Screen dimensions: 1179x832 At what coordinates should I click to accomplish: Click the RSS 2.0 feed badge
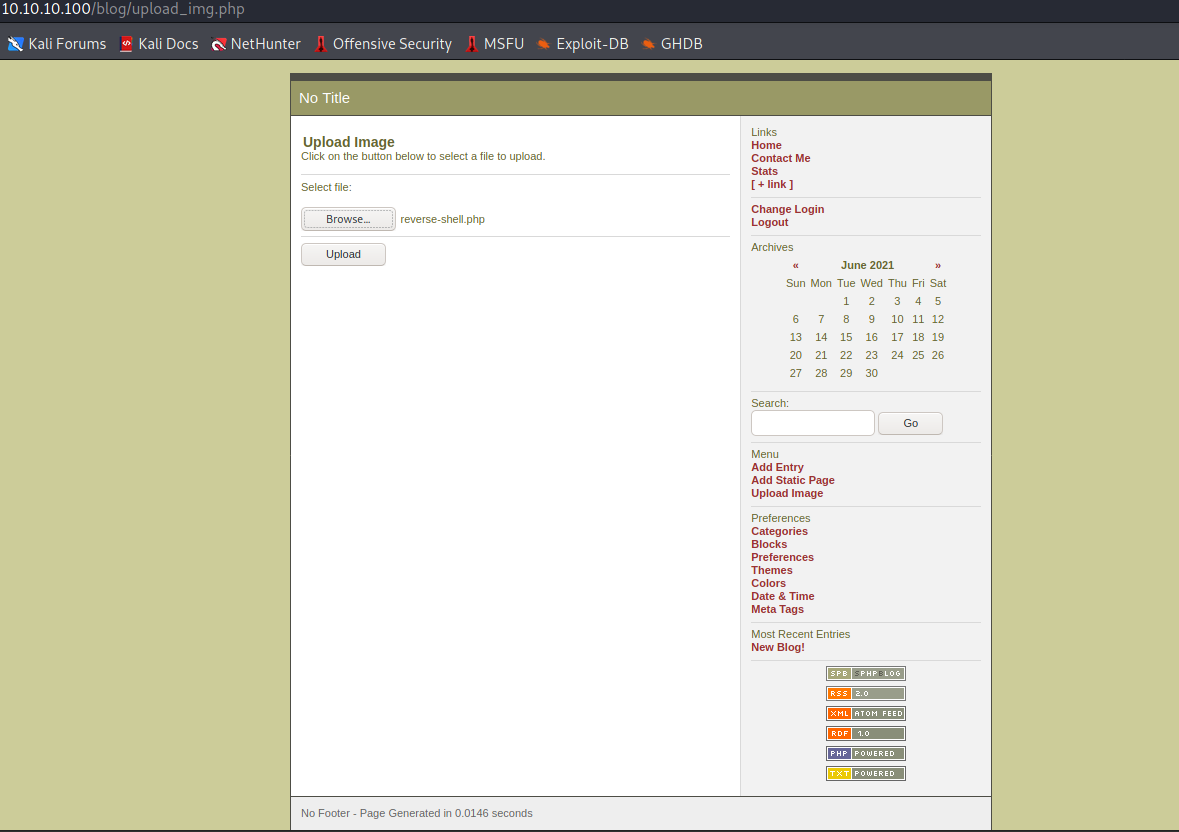click(x=865, y=694)
